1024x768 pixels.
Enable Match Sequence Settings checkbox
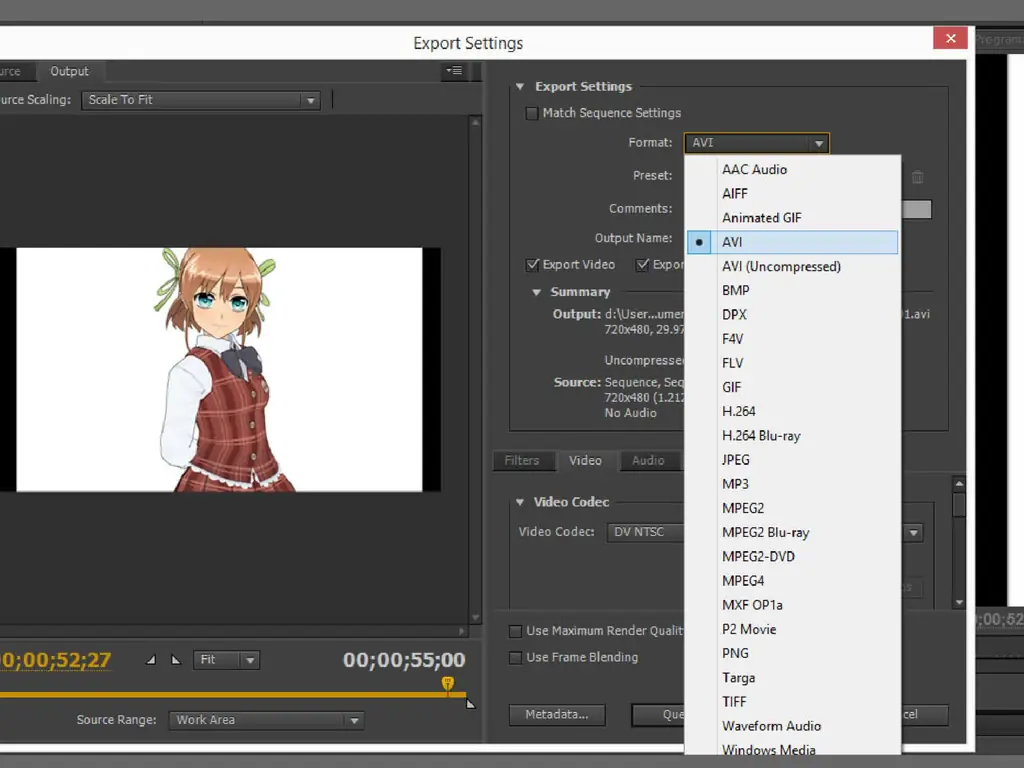point(532,114)
